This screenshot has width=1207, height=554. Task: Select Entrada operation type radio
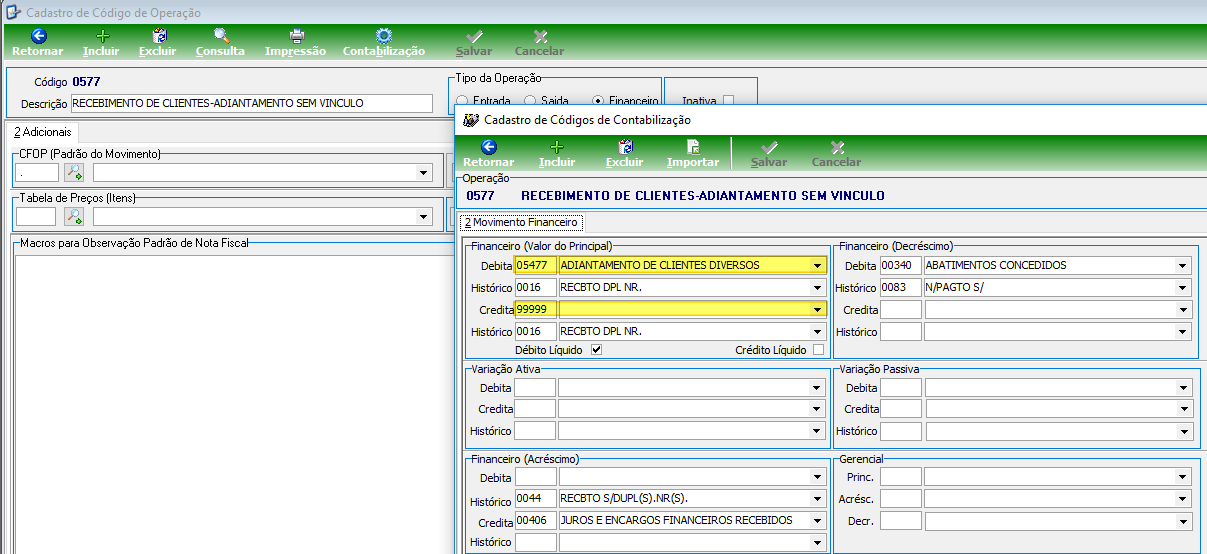(x=462, y=101)
